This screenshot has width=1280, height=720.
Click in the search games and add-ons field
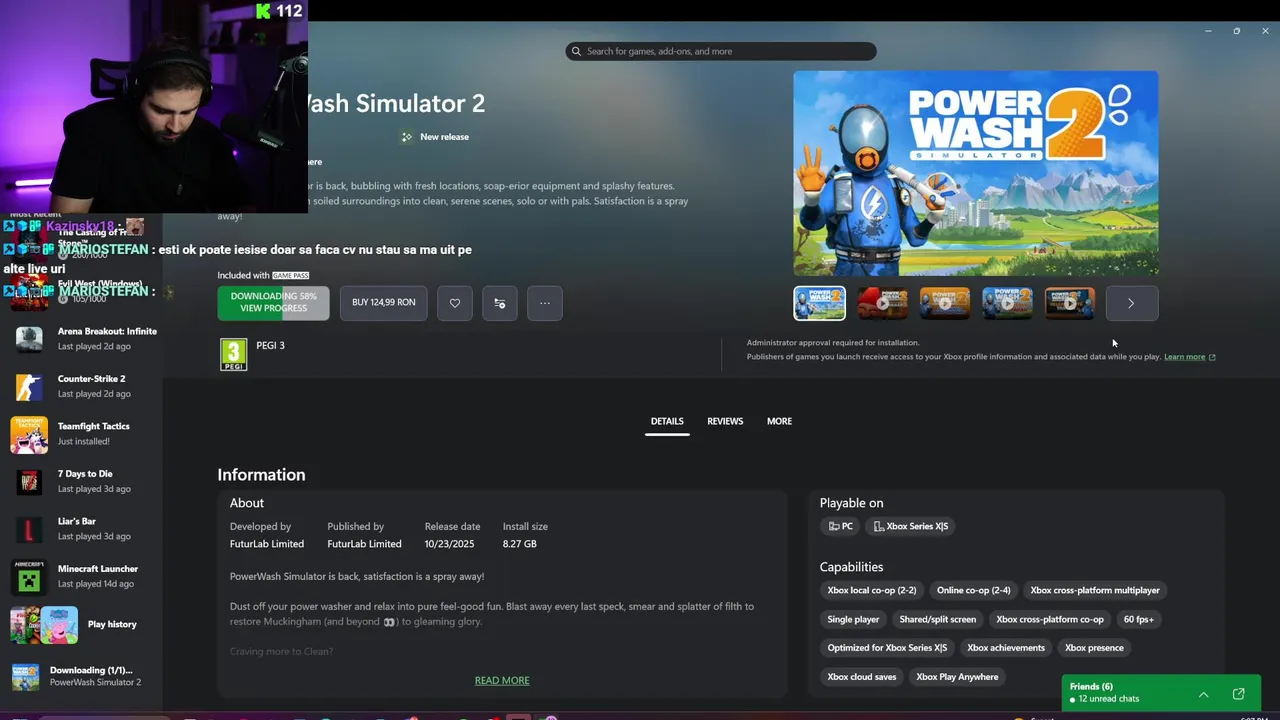(720, 51)
